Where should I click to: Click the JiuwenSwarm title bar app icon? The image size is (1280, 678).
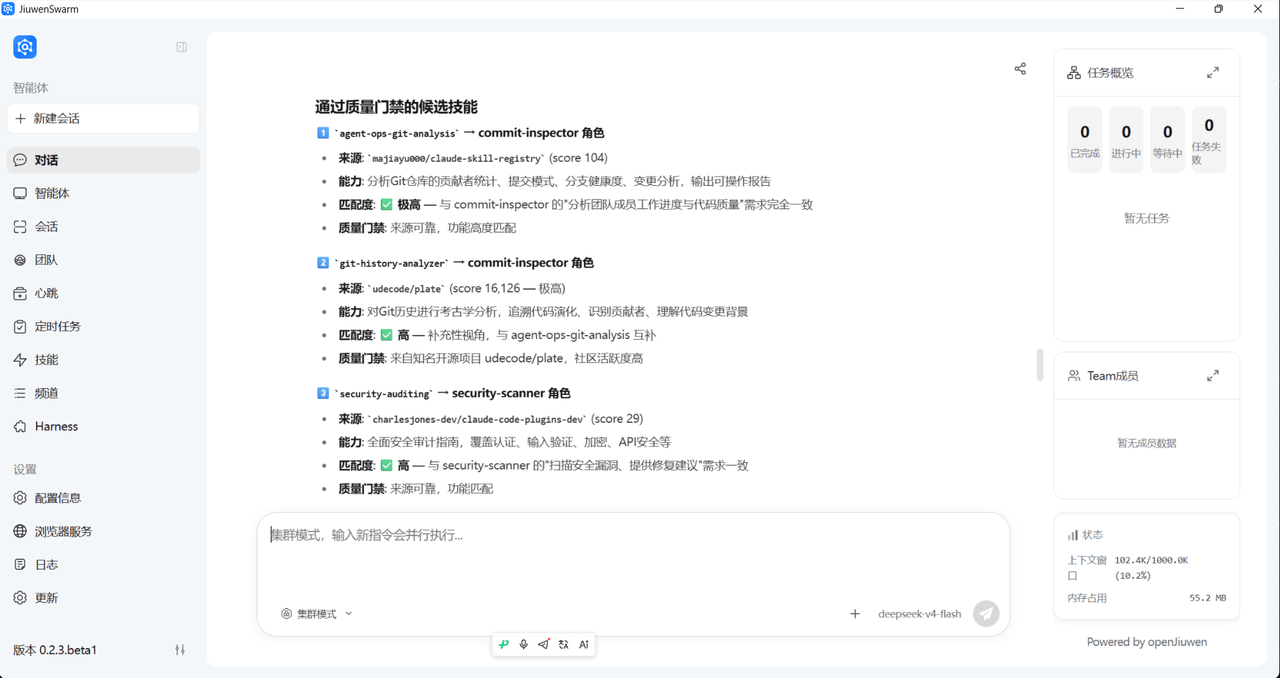point(8,9)
